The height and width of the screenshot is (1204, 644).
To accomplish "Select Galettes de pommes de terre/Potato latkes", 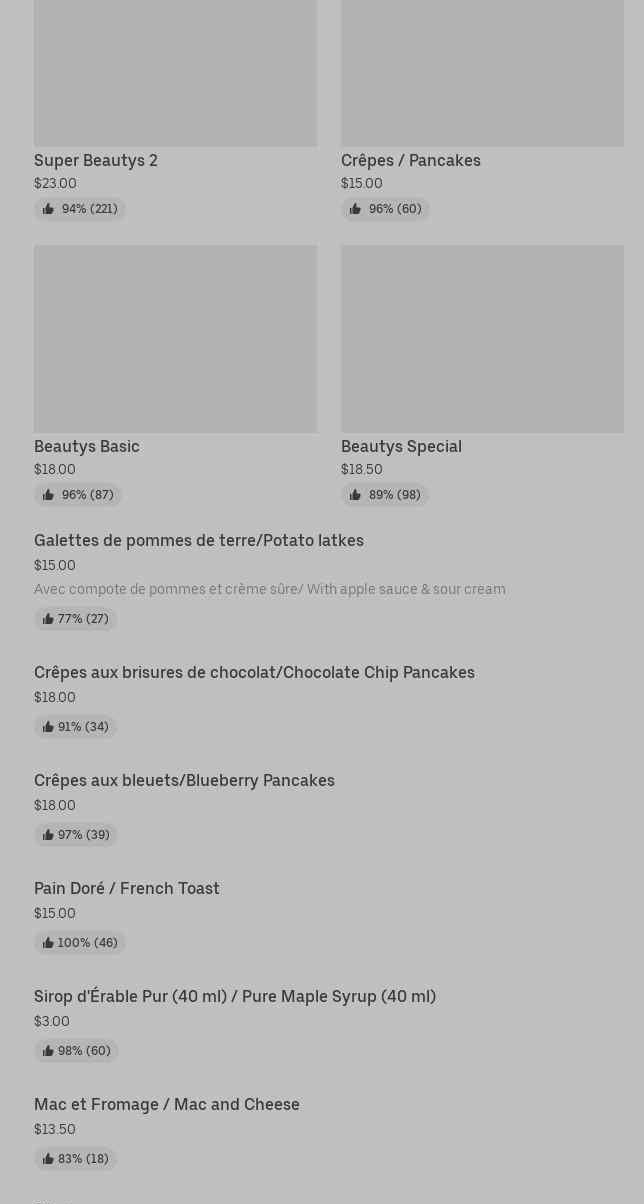I will coord(199,541).
